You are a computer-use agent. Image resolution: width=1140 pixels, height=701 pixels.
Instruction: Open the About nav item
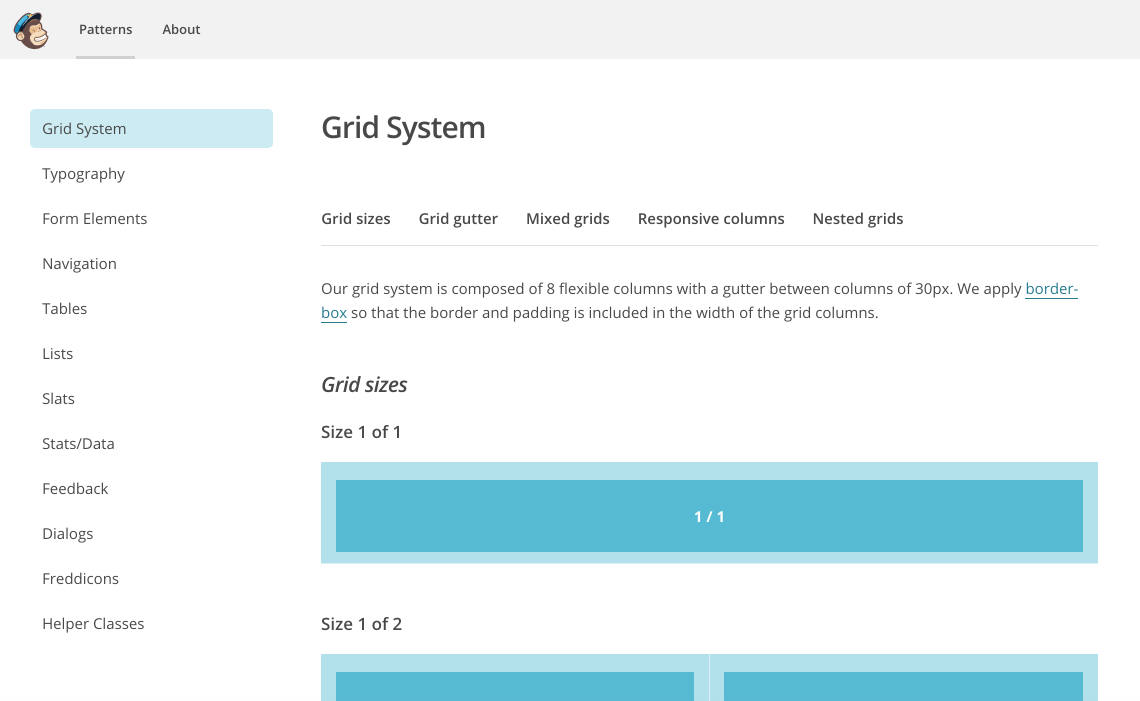tap(181, 29)
